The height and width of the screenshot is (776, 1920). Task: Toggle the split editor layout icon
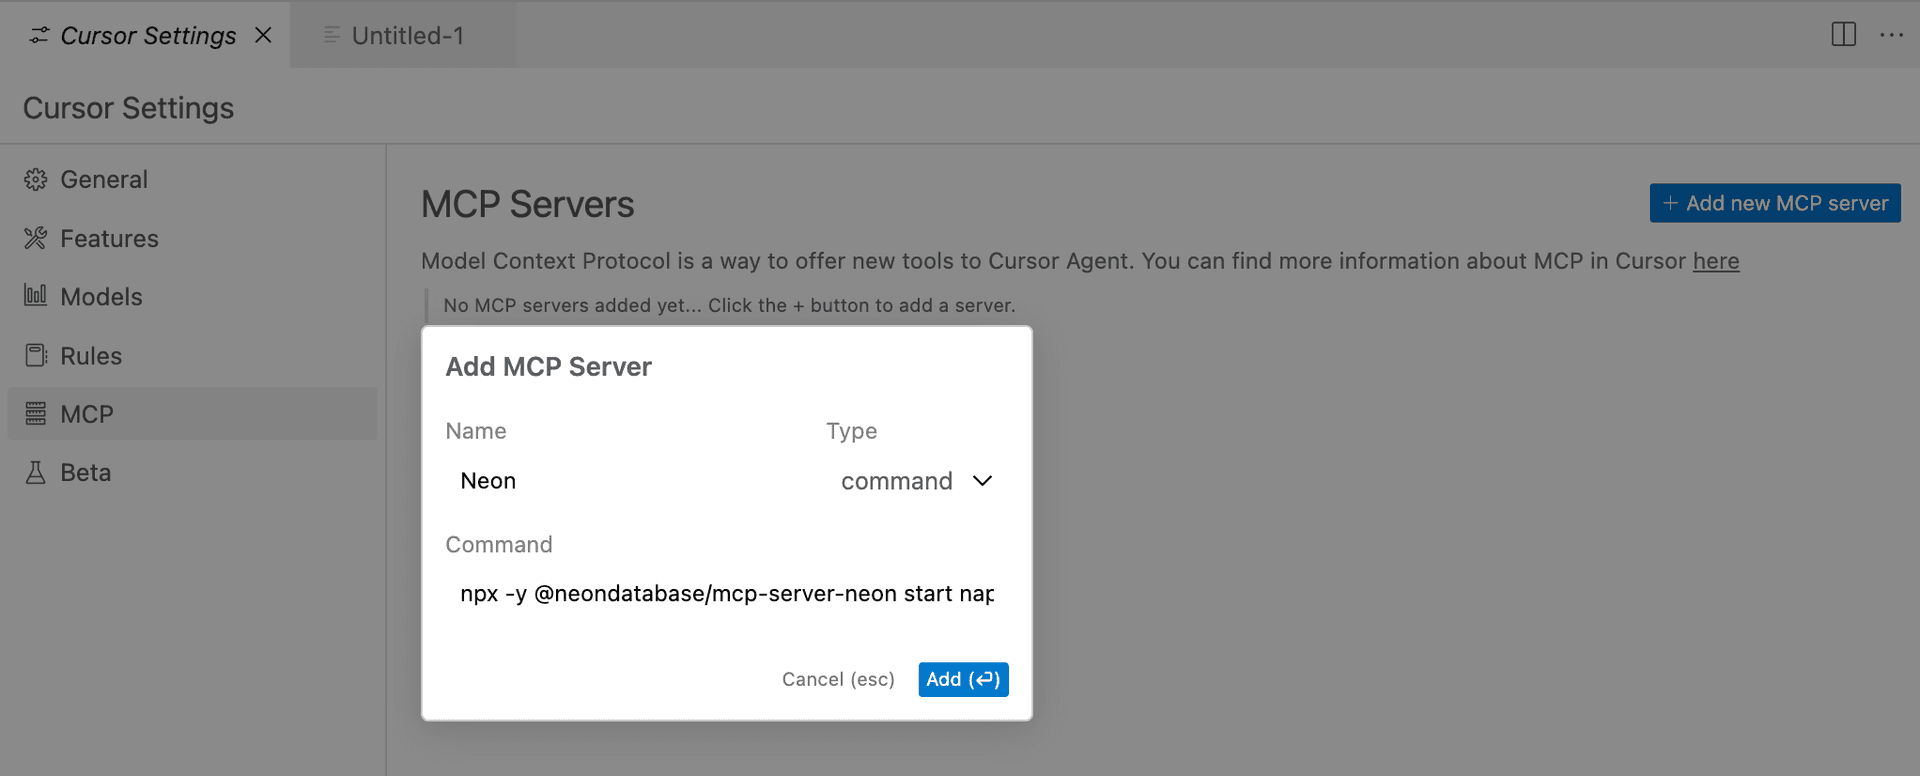tap(1843, 35)
